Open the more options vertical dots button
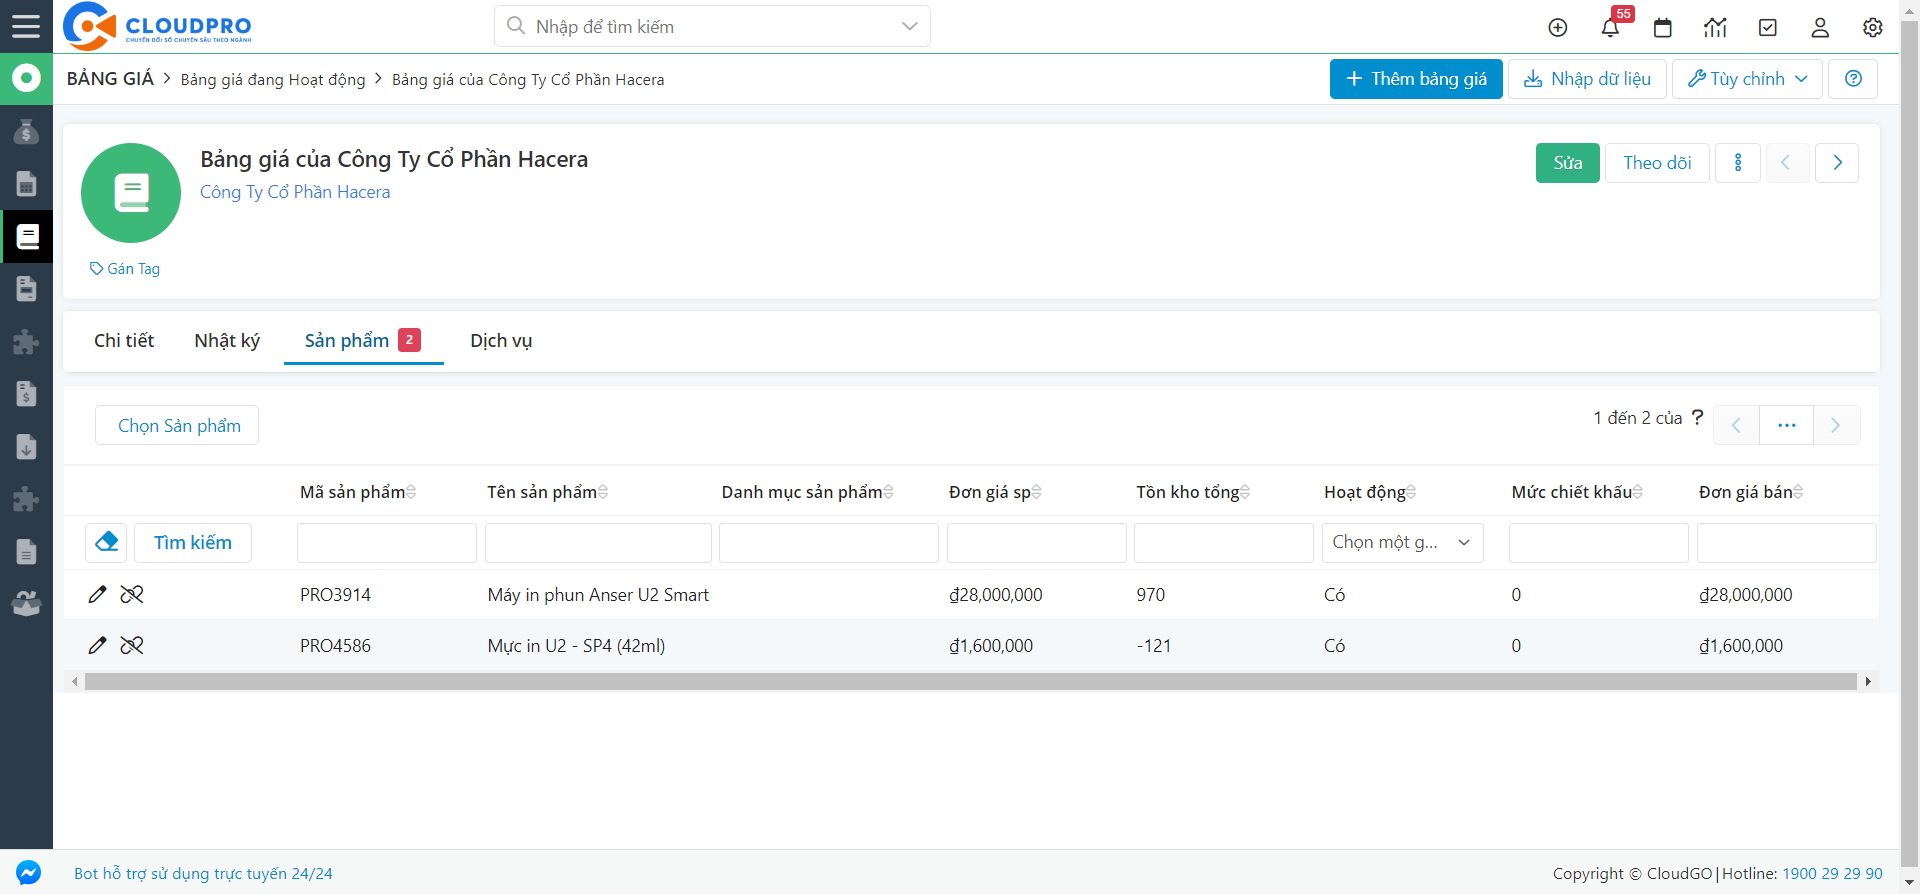The width and height of the screenshot is (1920, 894). pos(1738,163)
